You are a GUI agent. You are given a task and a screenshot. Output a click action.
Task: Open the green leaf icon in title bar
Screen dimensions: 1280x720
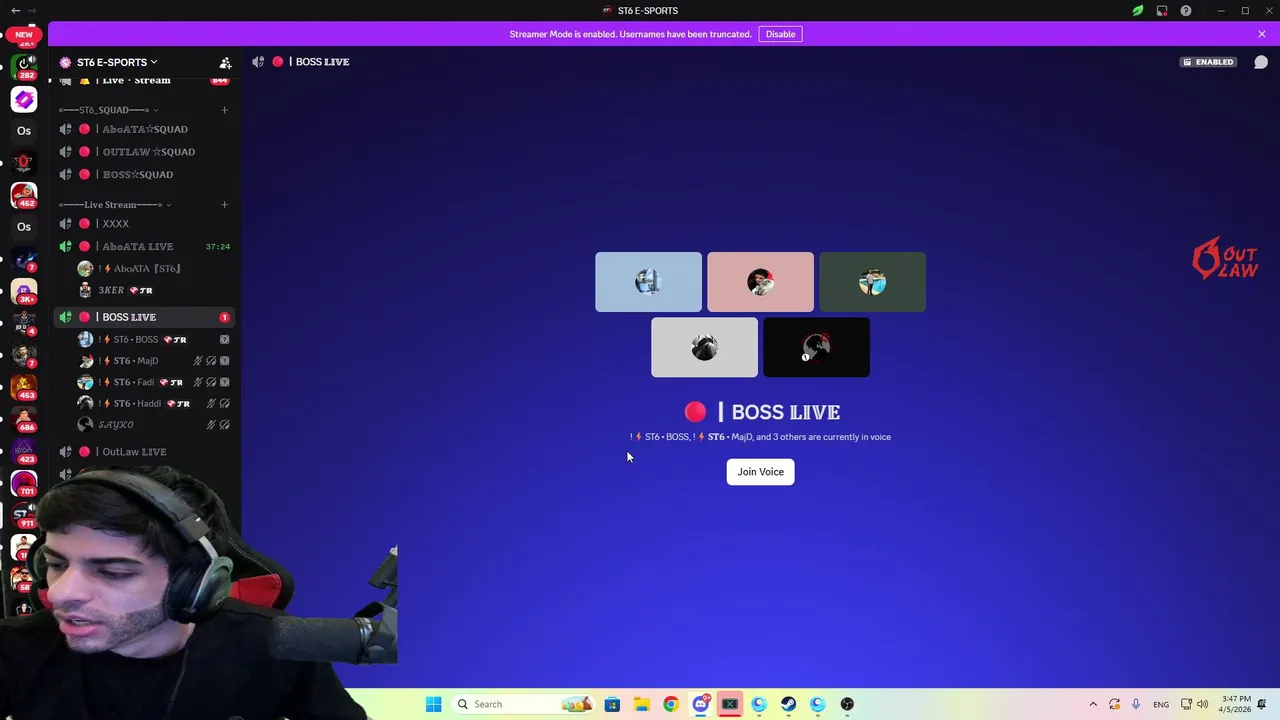(x=1138, y=11)
